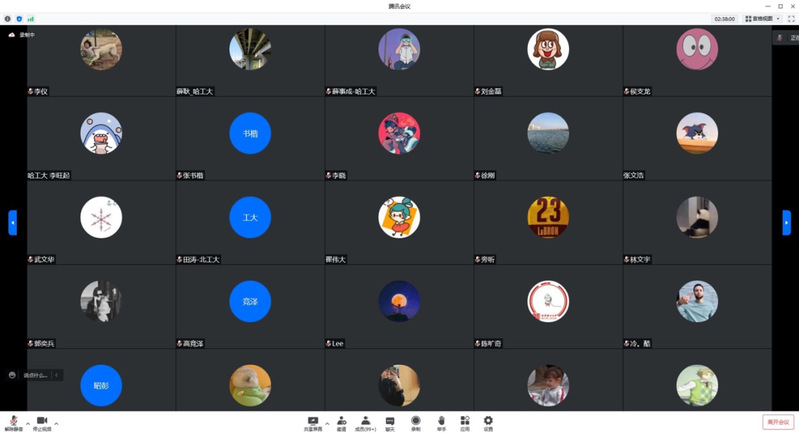
Task: Click the stop video camera icon
Action: (x=42, y=421)
